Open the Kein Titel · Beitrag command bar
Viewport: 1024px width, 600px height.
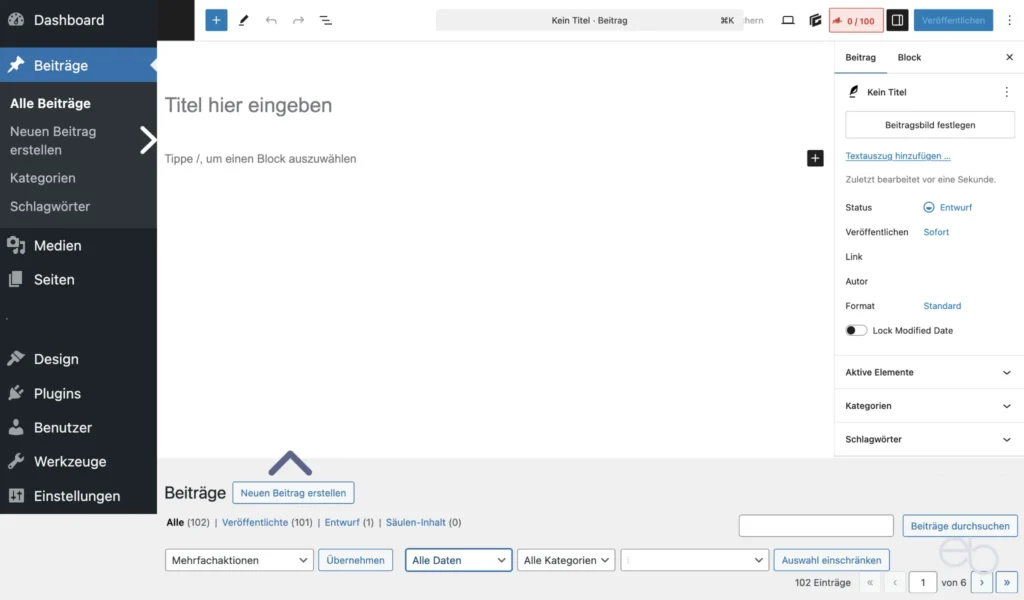click(x=589, y=20)
